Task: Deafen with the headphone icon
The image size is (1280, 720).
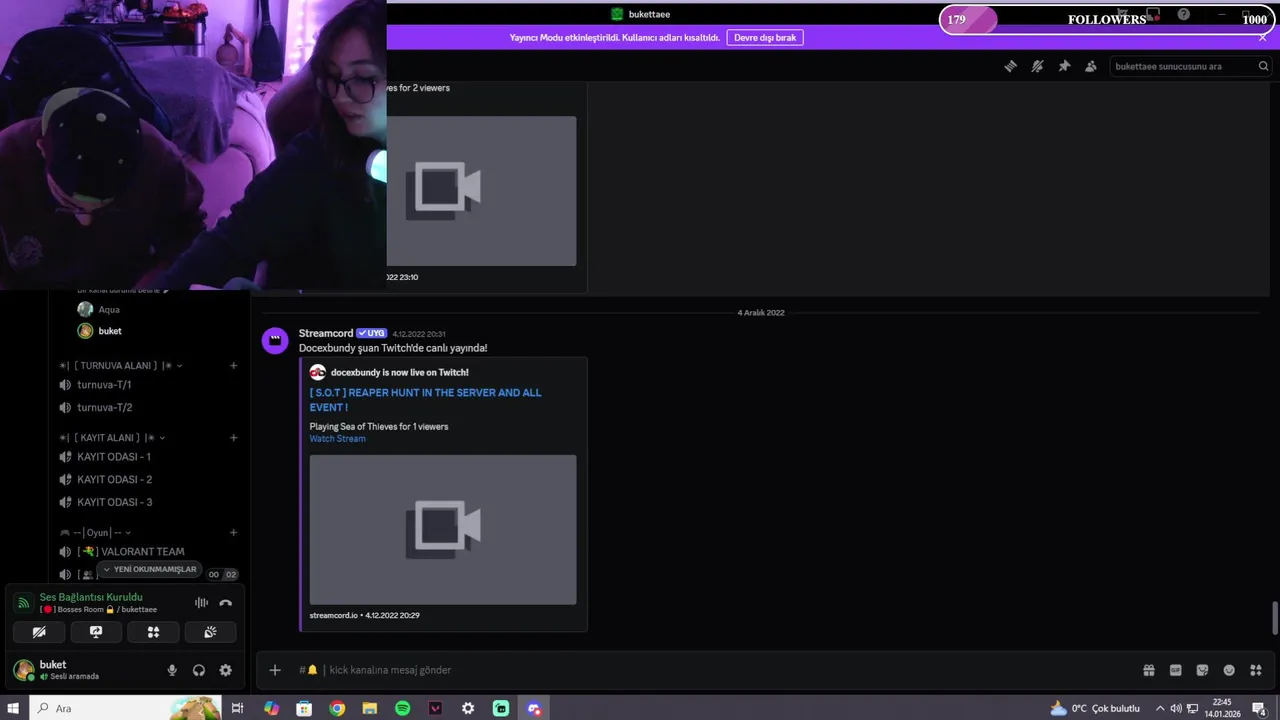Action: (x=199, y=670)
